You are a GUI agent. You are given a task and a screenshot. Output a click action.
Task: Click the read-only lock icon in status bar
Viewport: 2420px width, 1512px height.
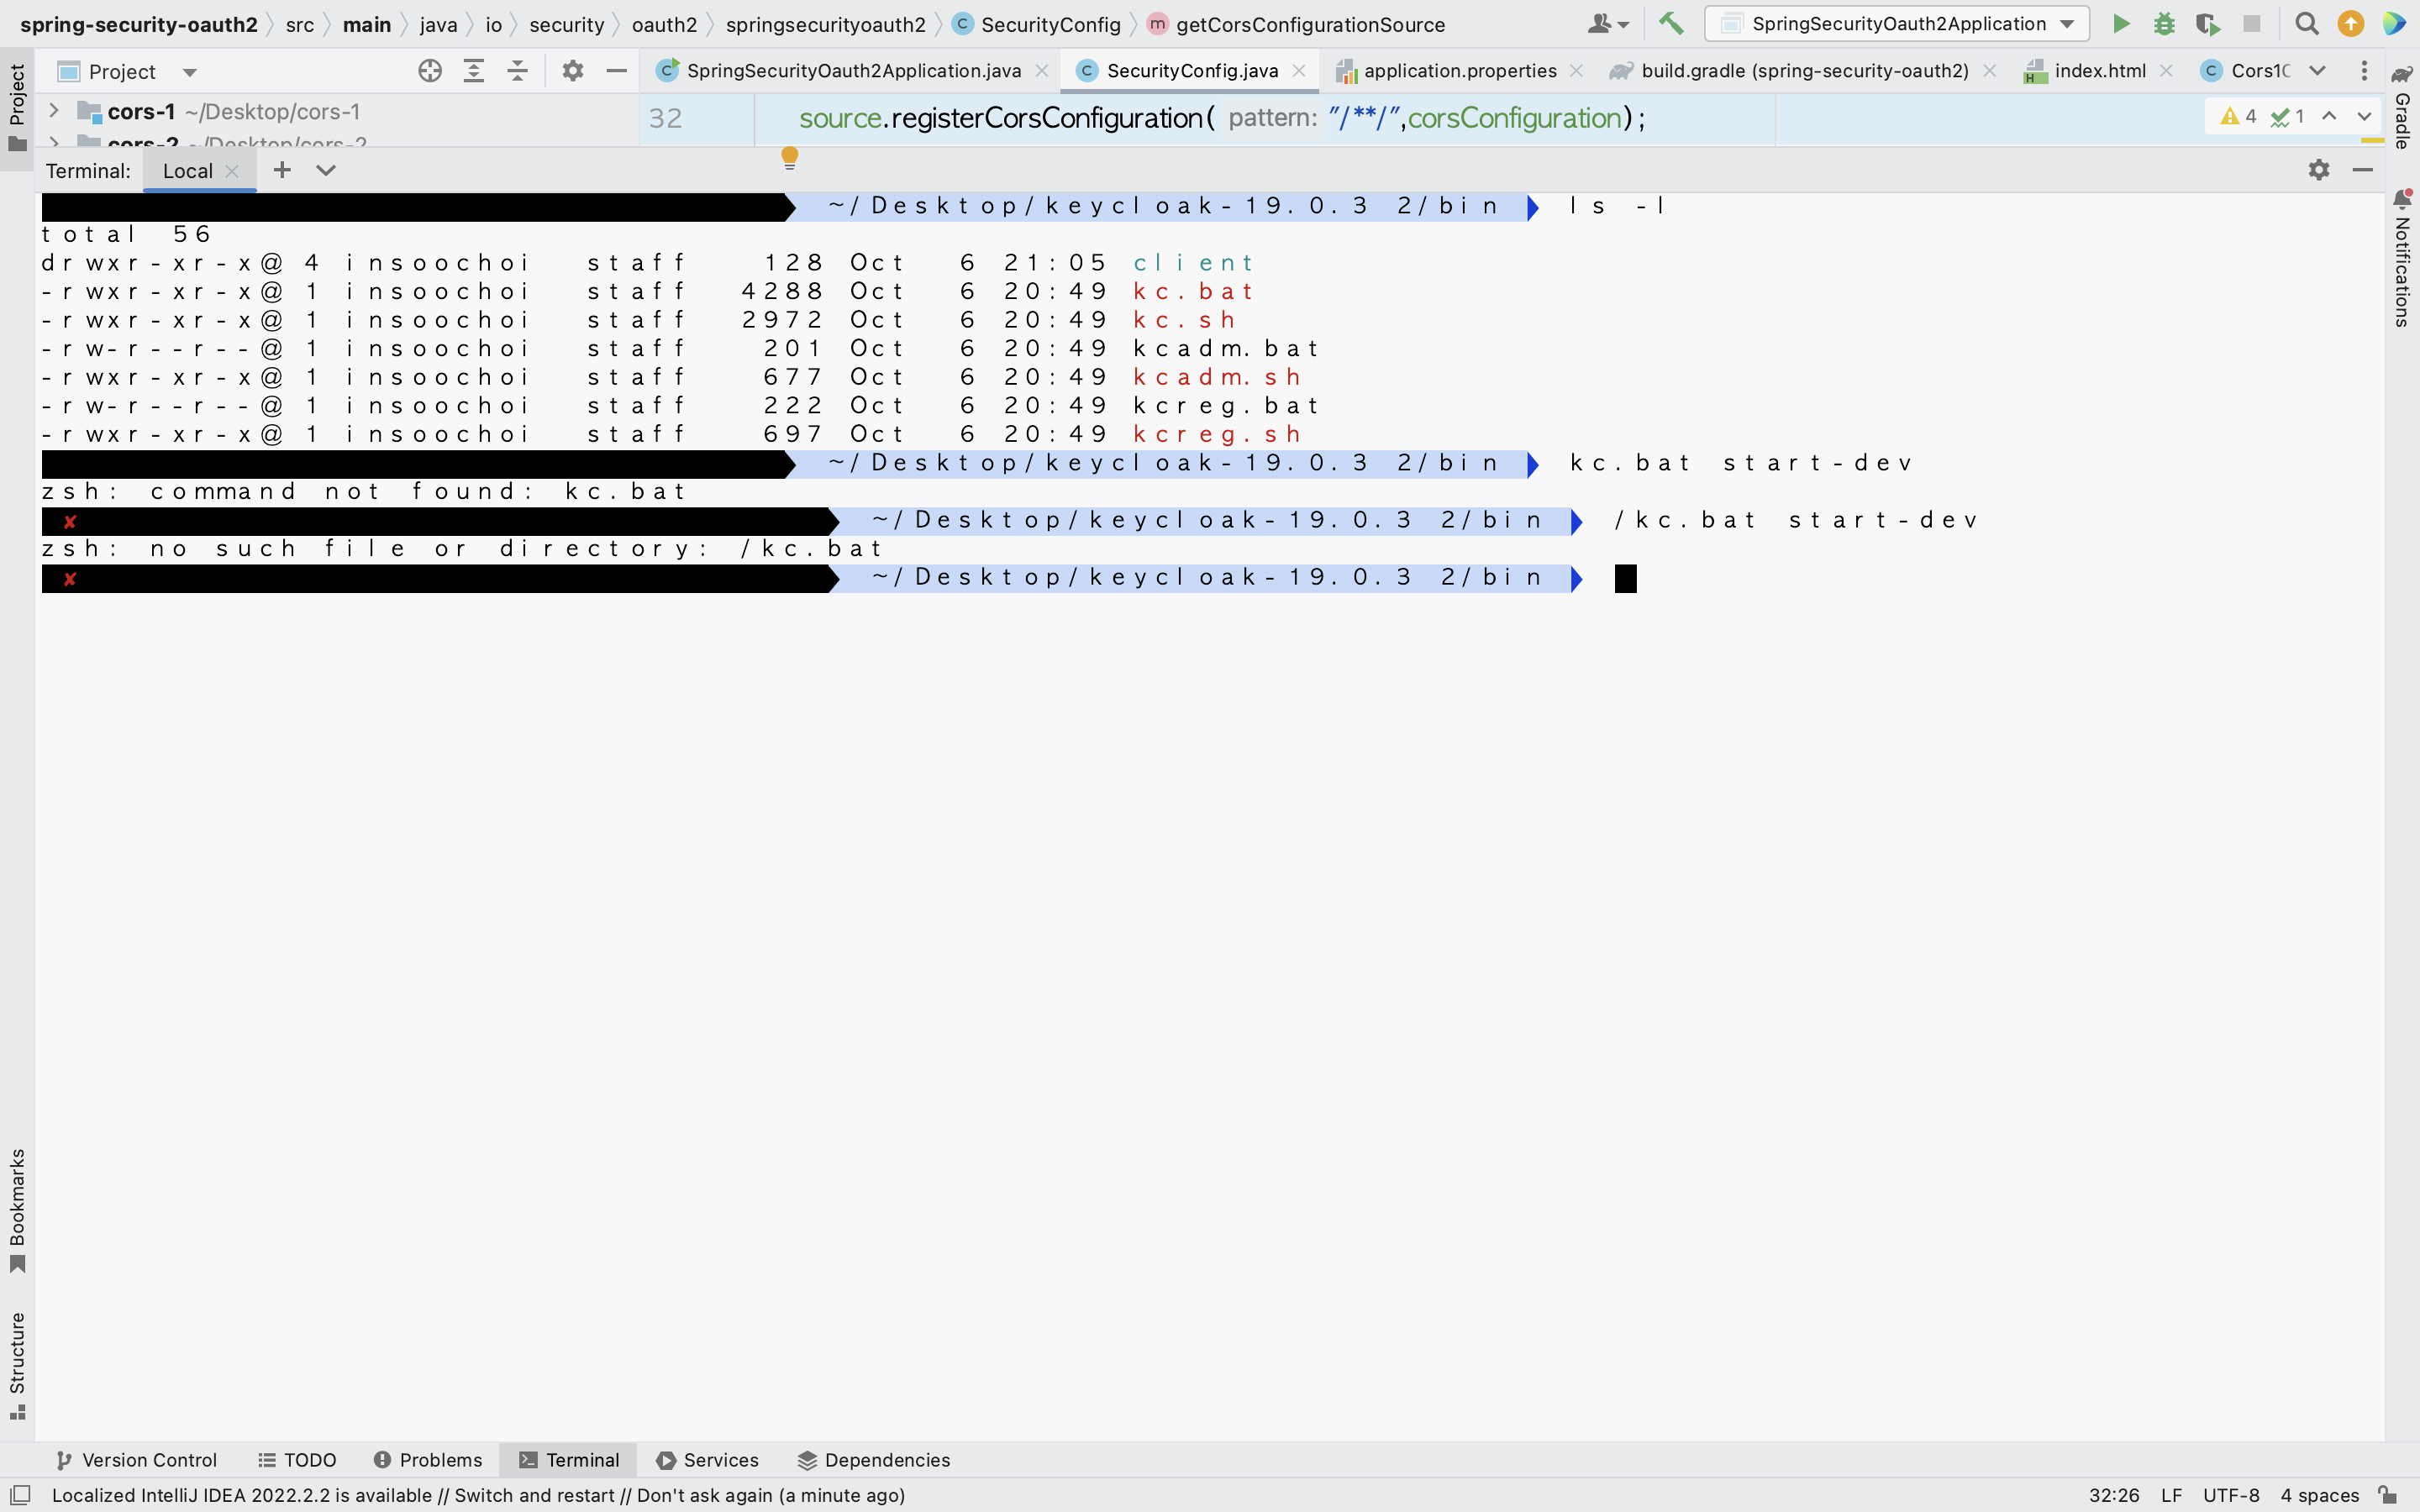(2388, 1495)
